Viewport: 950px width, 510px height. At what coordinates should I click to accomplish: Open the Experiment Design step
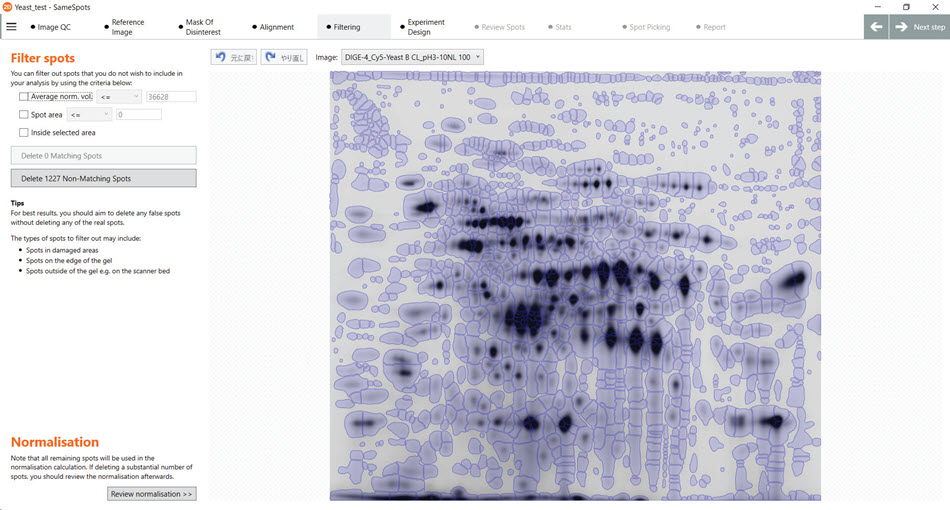422,27
